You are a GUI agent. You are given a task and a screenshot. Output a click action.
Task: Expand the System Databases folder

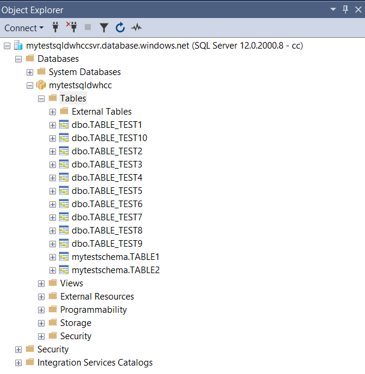pyautogui.click(x=30, y=72)
